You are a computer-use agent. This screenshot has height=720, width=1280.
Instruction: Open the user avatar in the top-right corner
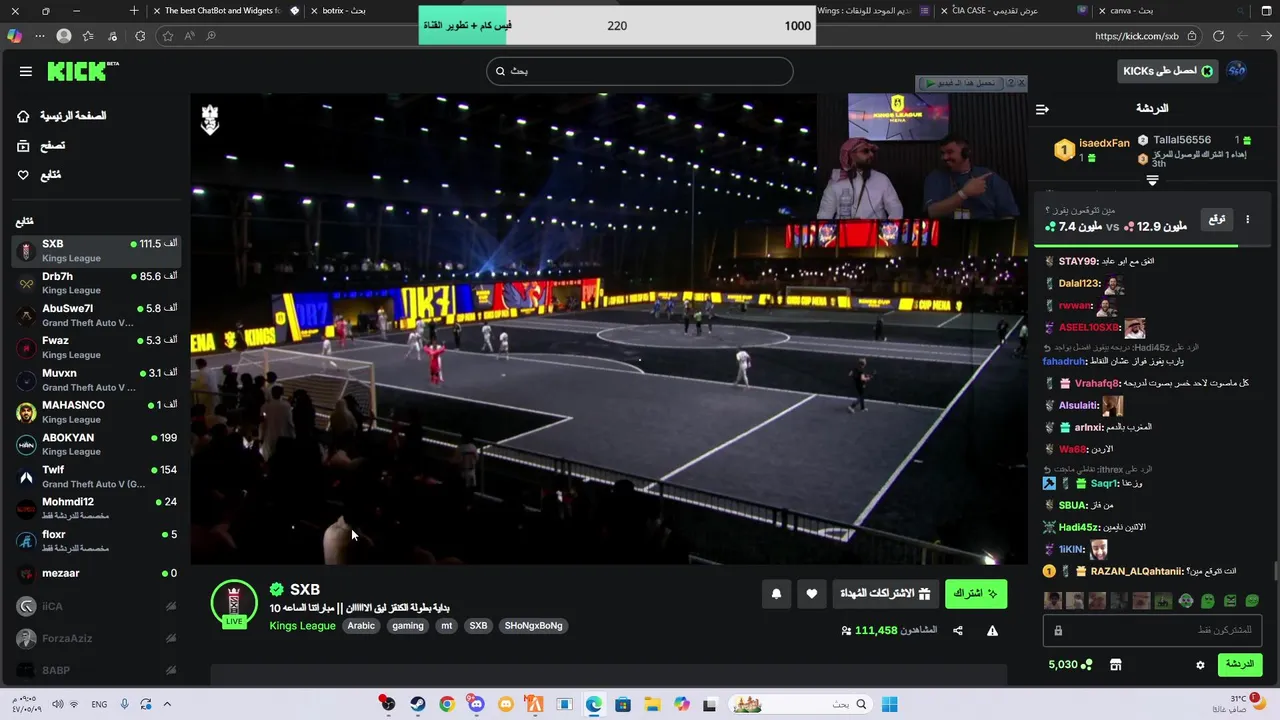point(1237,70)
